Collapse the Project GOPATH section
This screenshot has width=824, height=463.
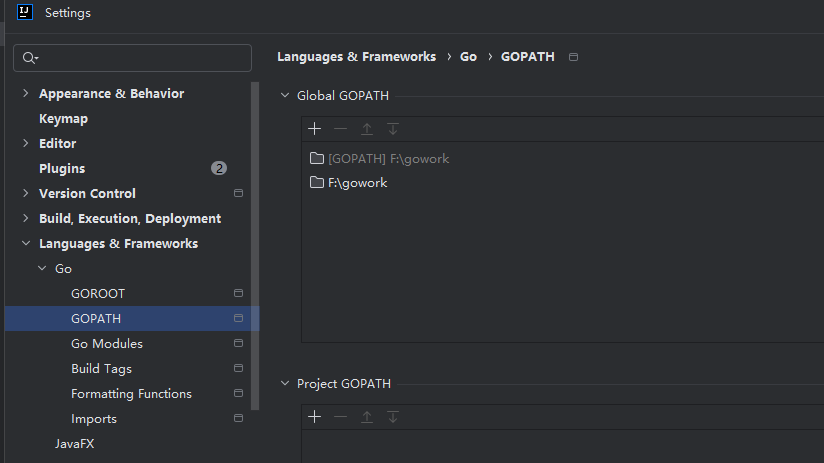(285, 384)
